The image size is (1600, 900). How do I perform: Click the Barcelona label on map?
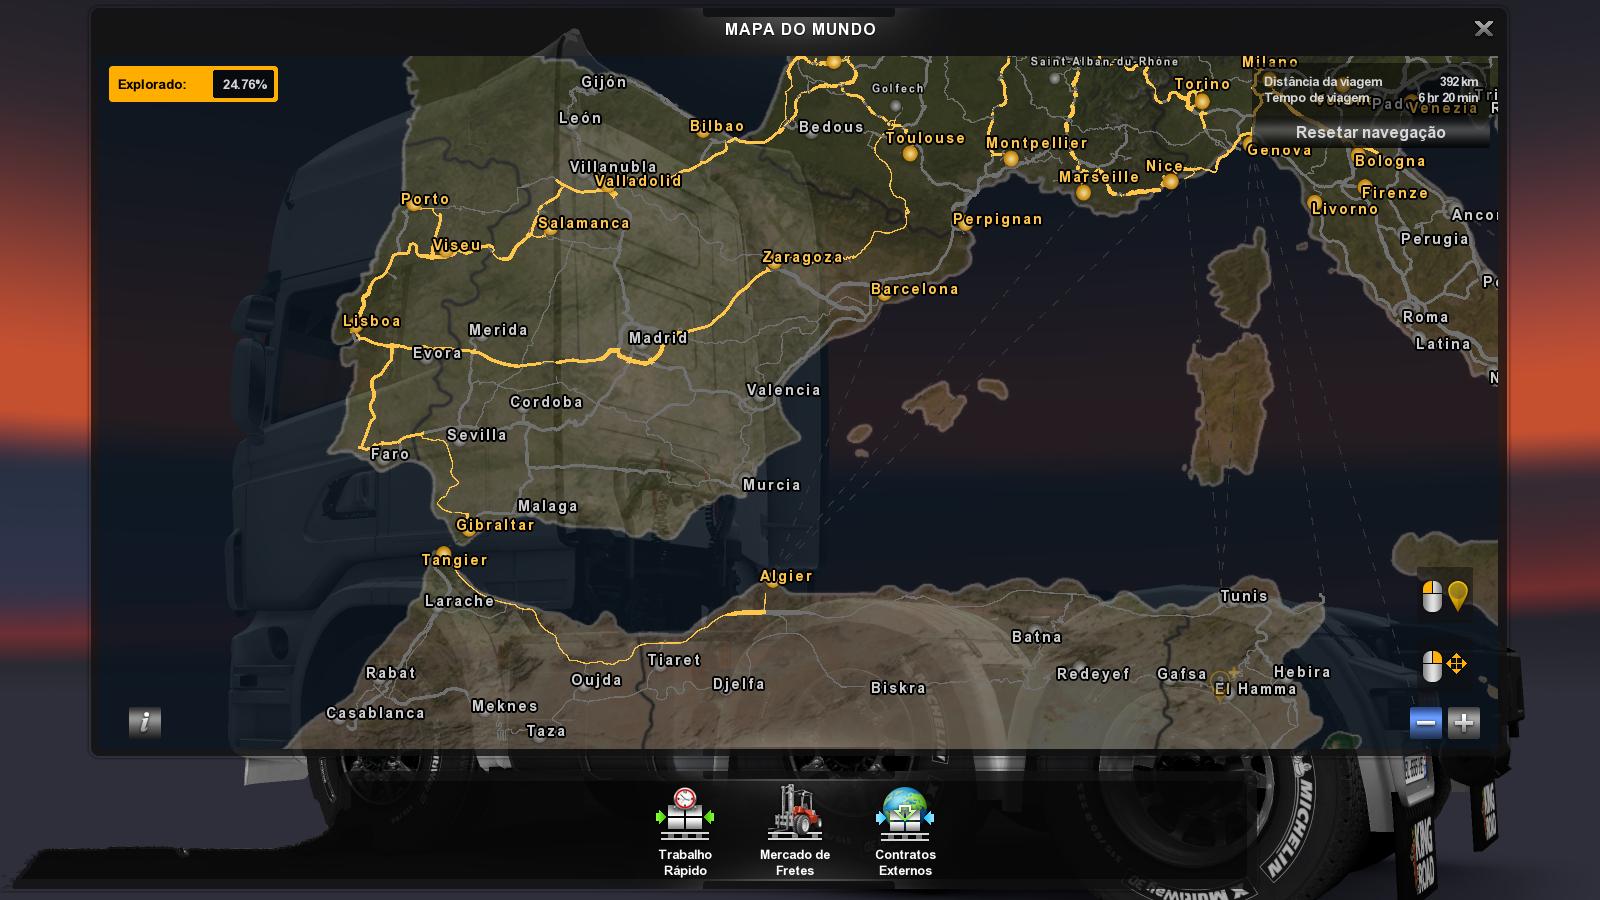(915, 289)
